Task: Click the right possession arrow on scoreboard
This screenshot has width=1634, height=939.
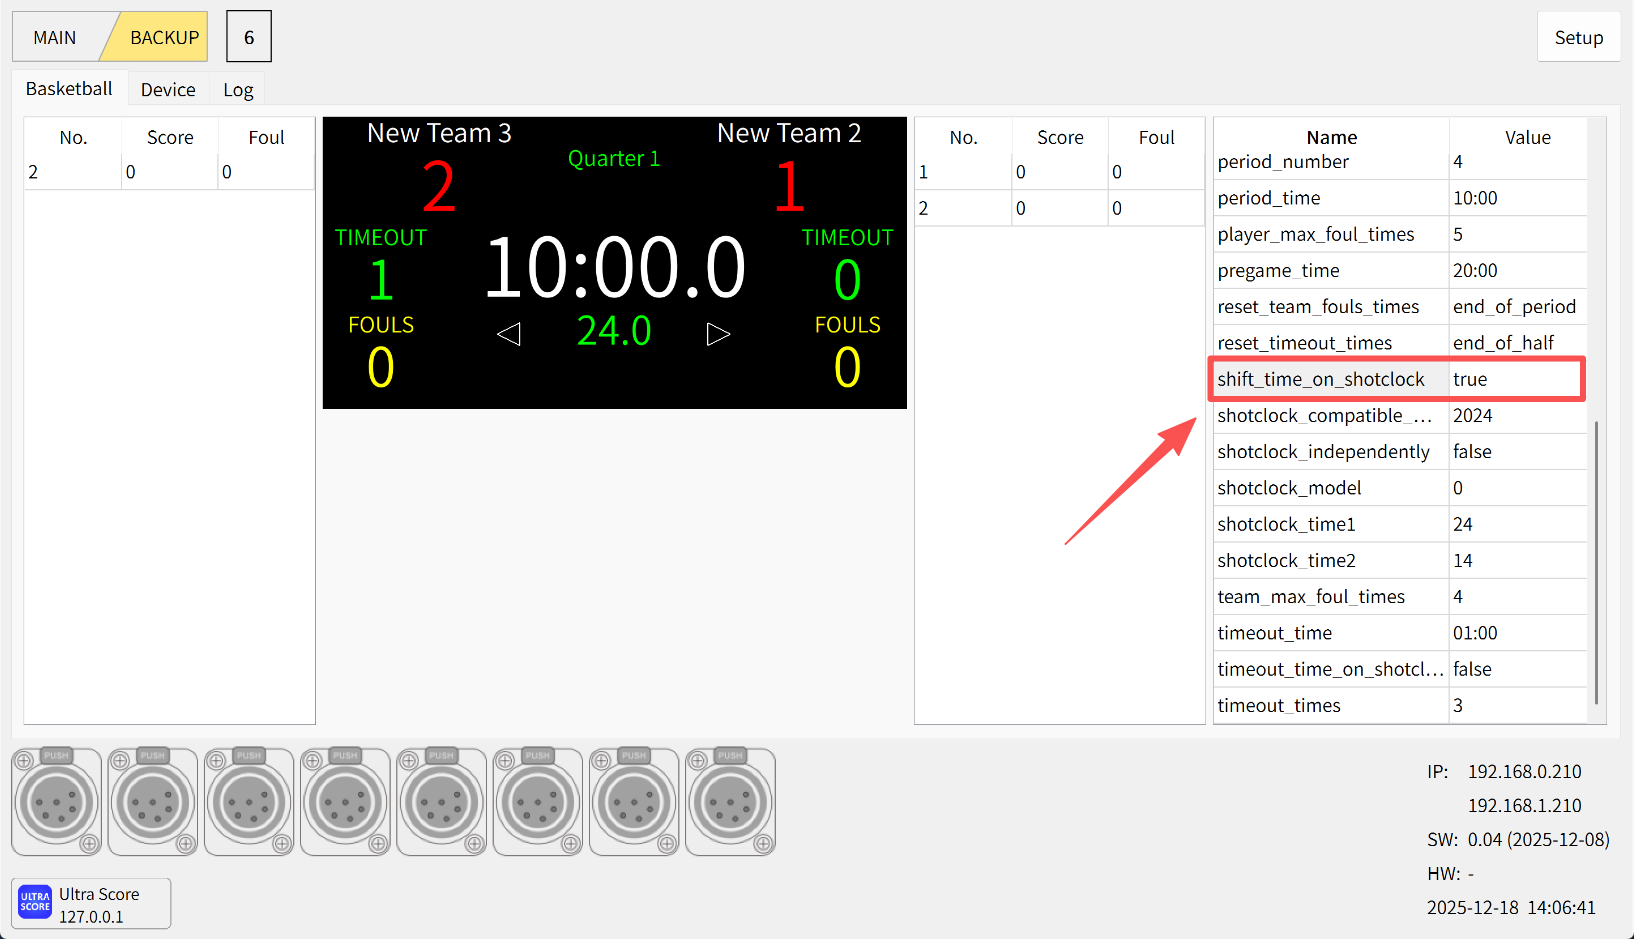Action: [718, 334]
